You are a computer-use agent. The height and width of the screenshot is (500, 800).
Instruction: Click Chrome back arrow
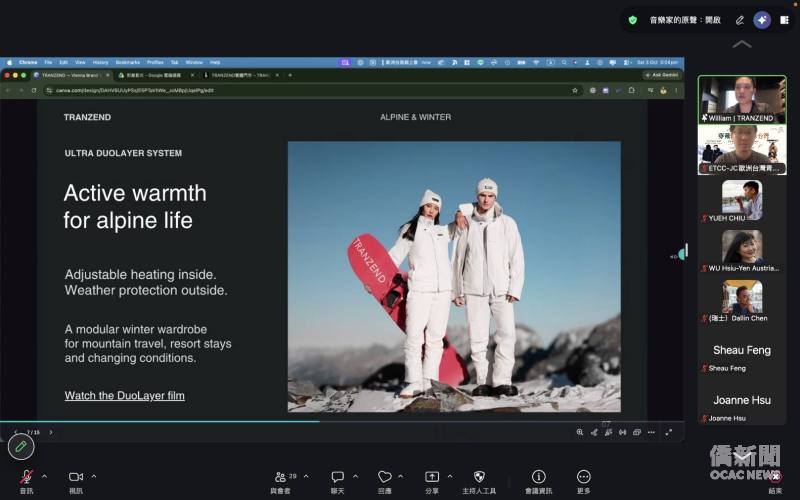click(8, 90)
